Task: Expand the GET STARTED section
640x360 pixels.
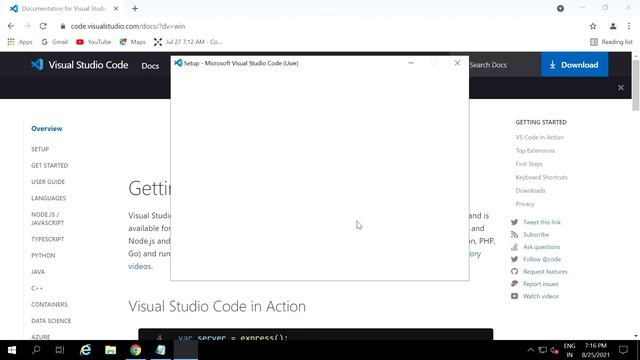Action: (x=49, y=166)
